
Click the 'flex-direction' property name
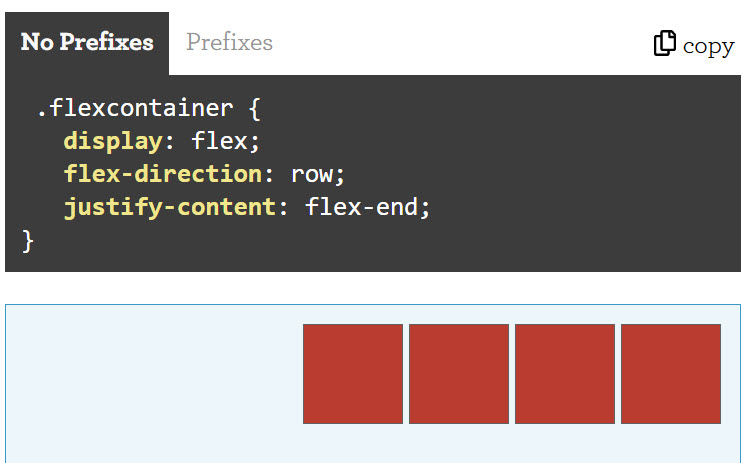tap(162, 174)
